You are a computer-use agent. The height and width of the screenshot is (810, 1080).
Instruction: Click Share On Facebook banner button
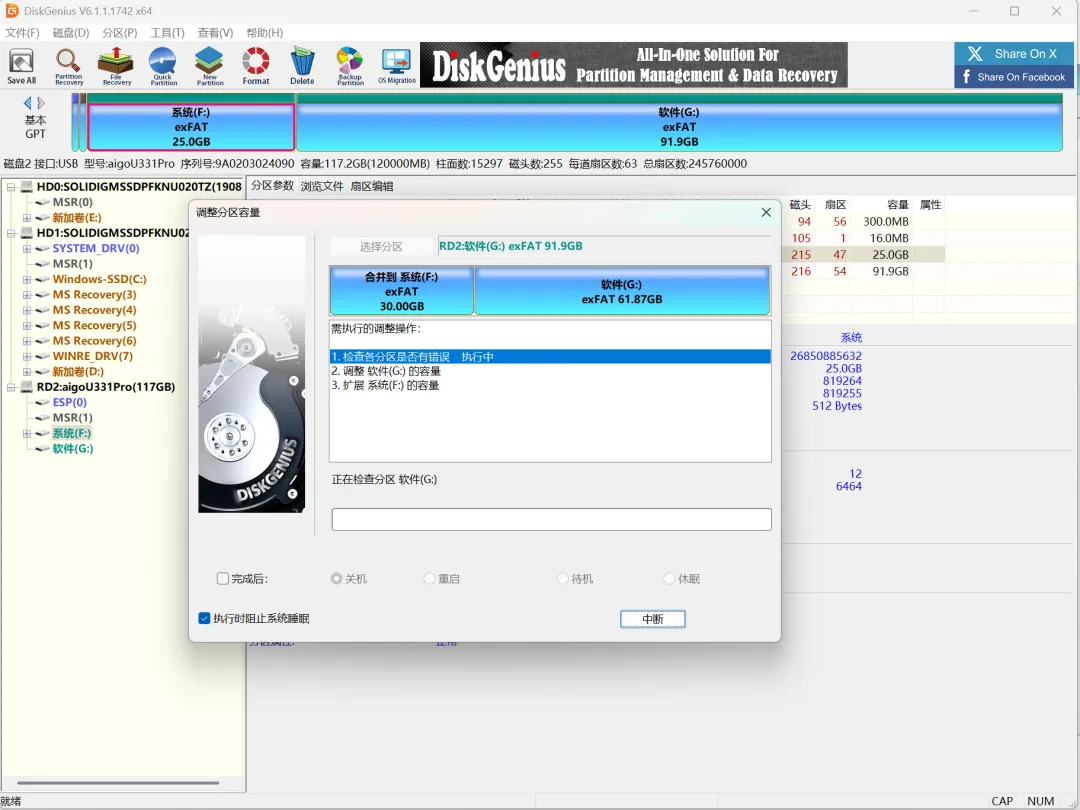point(1013,76)
